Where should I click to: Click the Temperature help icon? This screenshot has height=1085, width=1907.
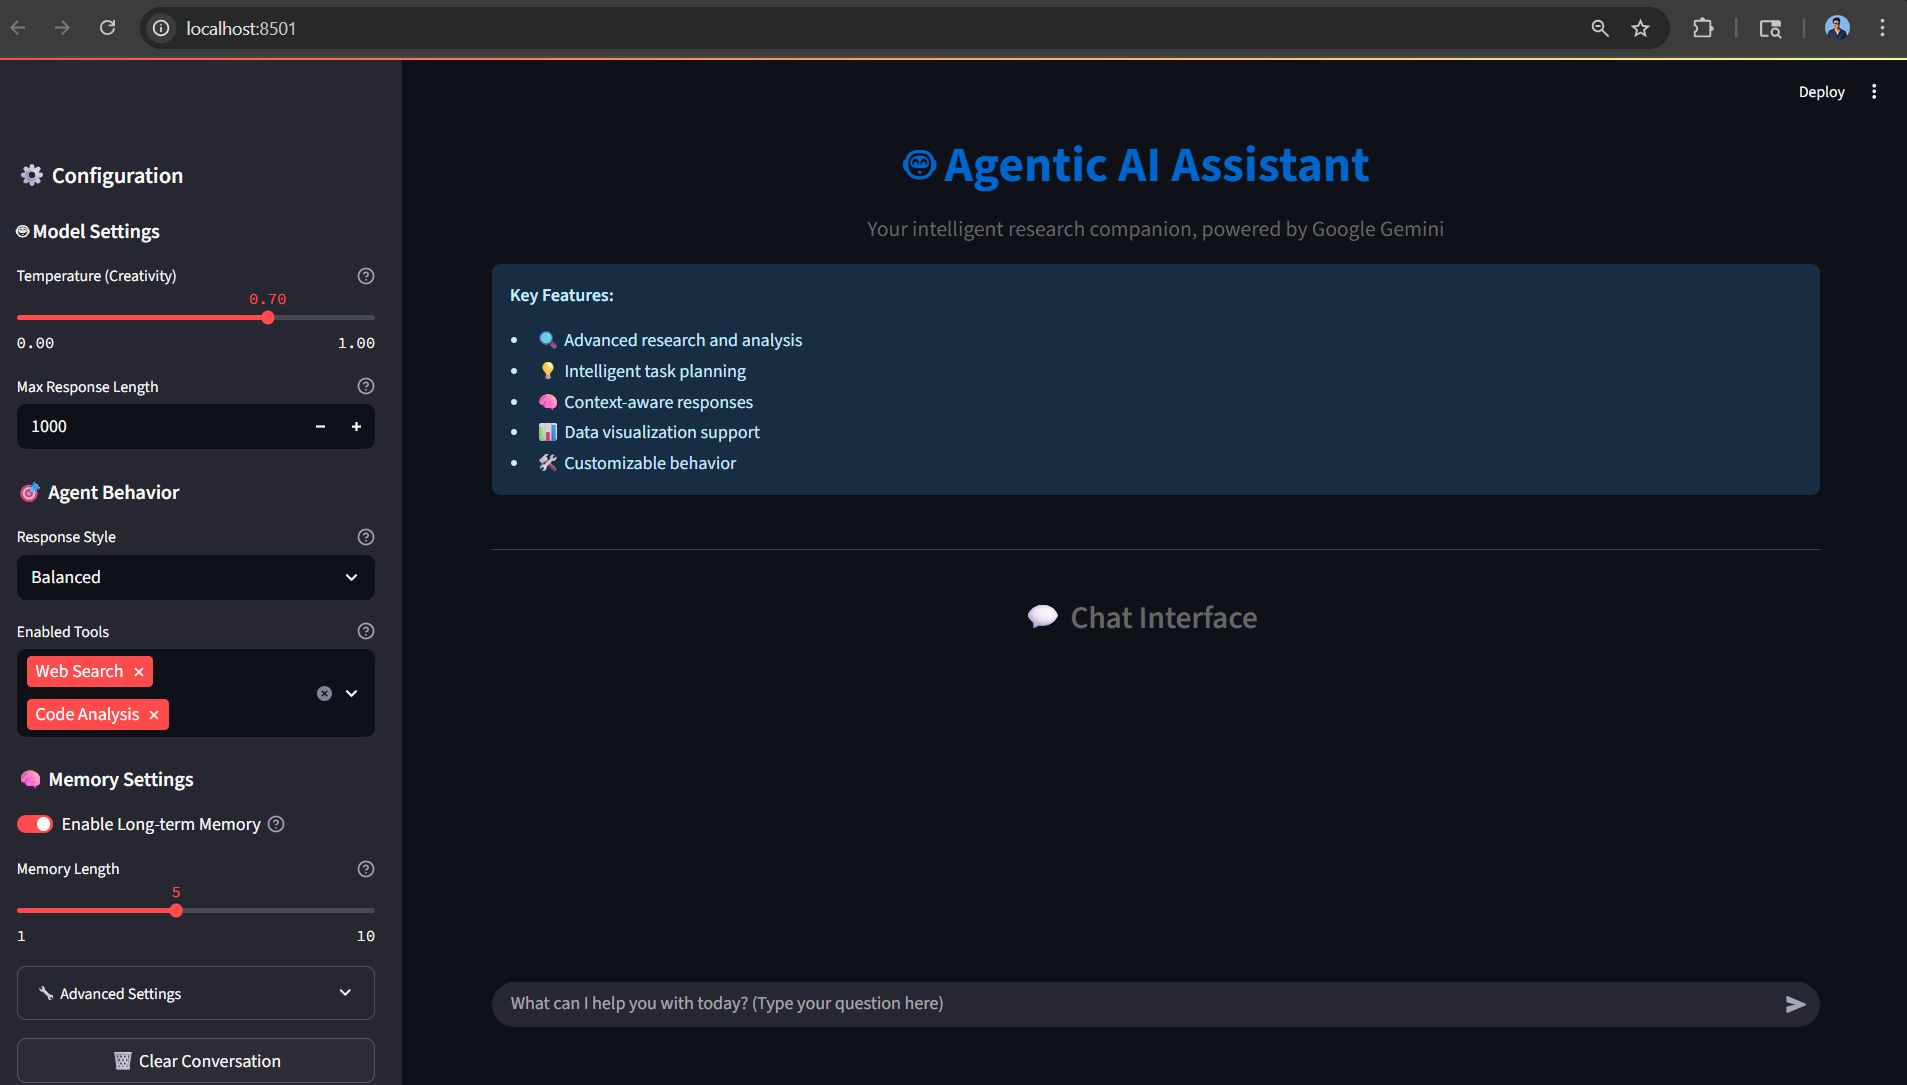(x=365, y=276)
